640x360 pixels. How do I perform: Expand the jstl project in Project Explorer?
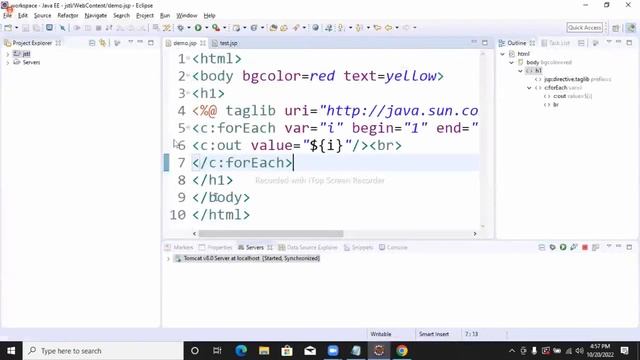8,54
